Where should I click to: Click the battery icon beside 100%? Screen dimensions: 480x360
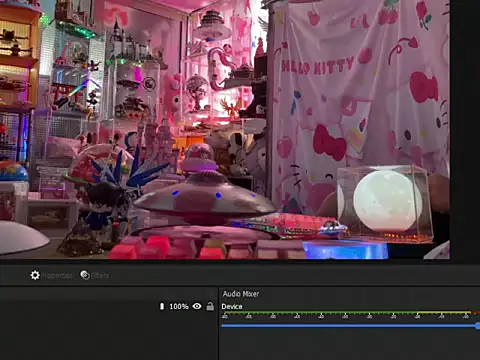click(162, 306)
